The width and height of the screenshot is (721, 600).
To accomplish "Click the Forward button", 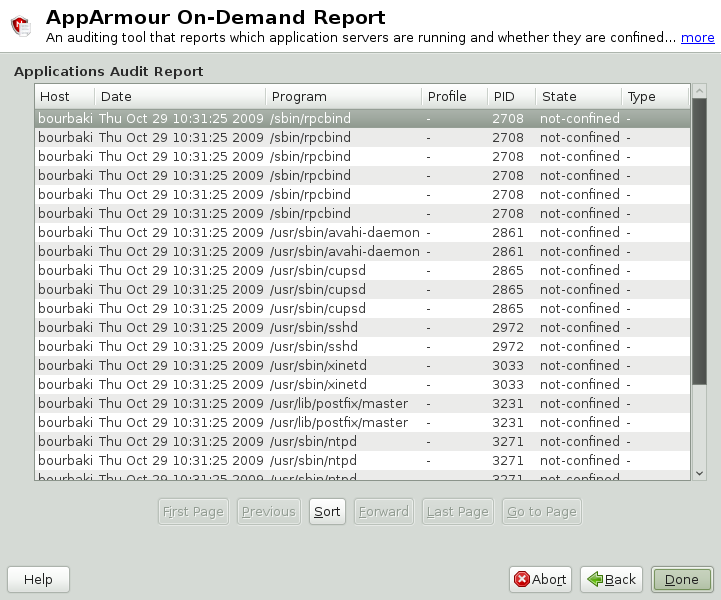I will [x=383, y=512].
